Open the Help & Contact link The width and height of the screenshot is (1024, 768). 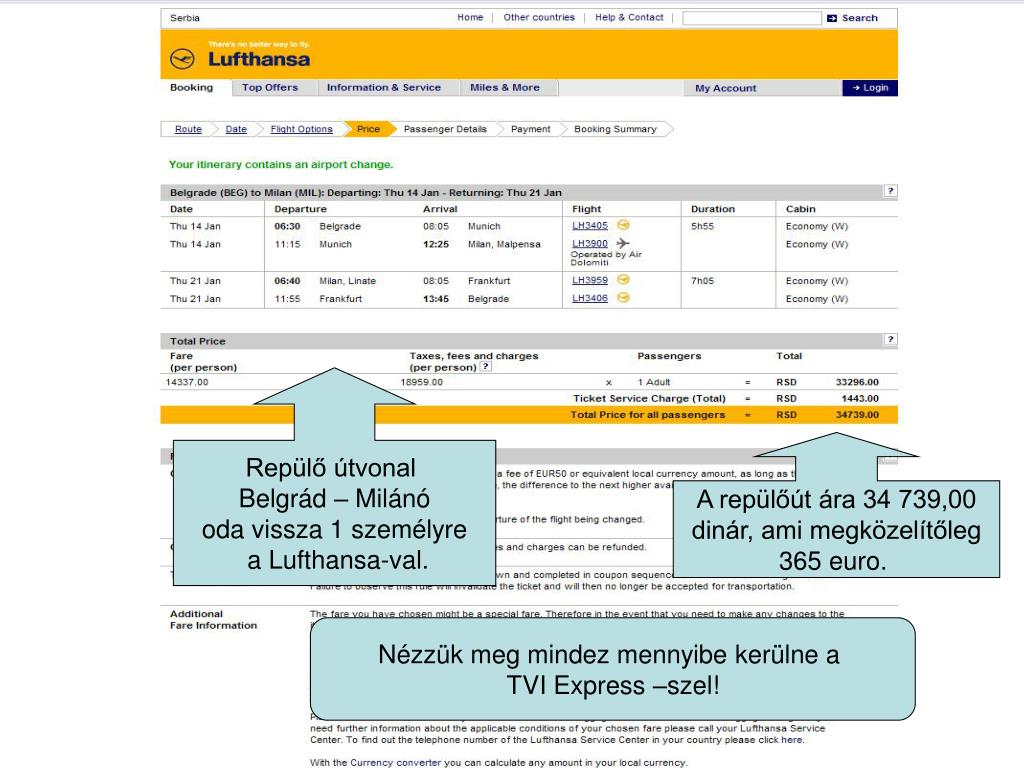pyautogui.click(x=629, y=18)
